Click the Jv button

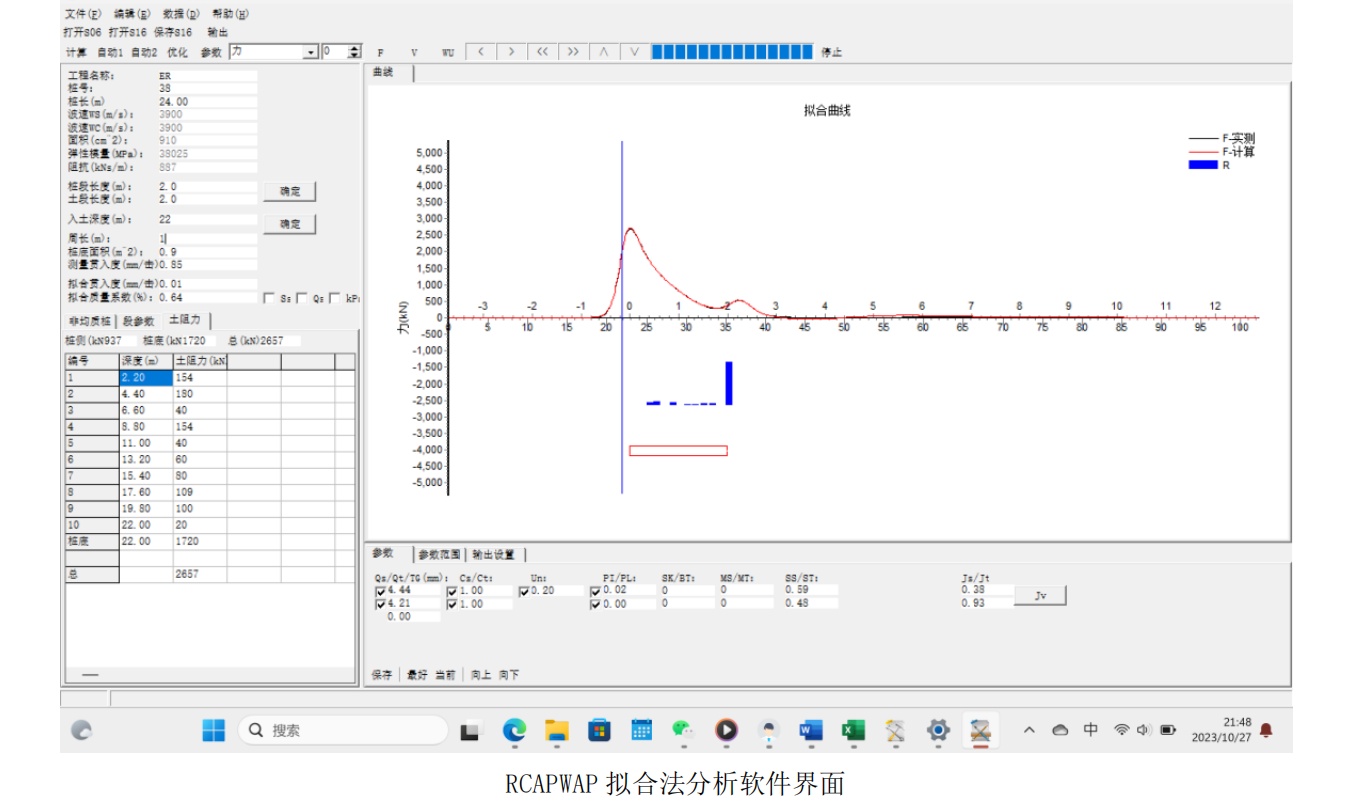(1040, 596)
